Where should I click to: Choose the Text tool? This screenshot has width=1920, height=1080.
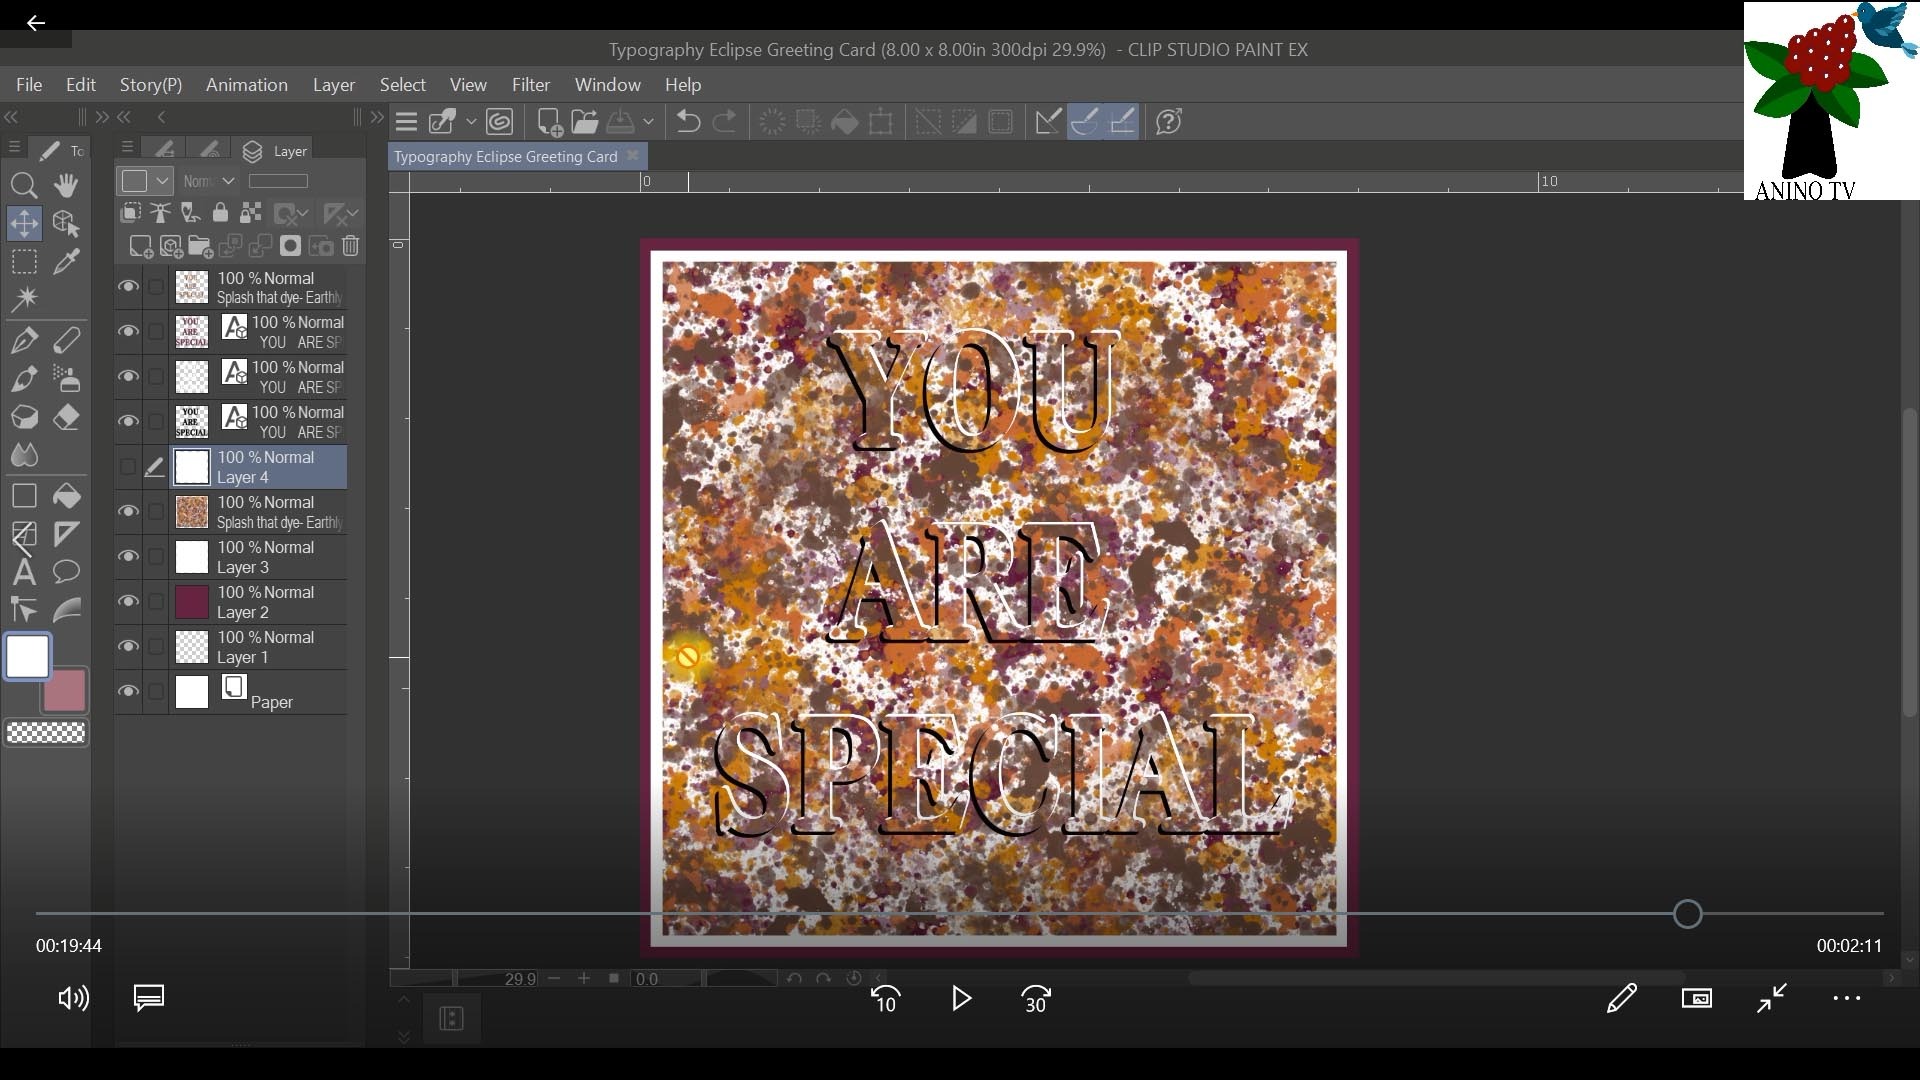coord(24,572)
